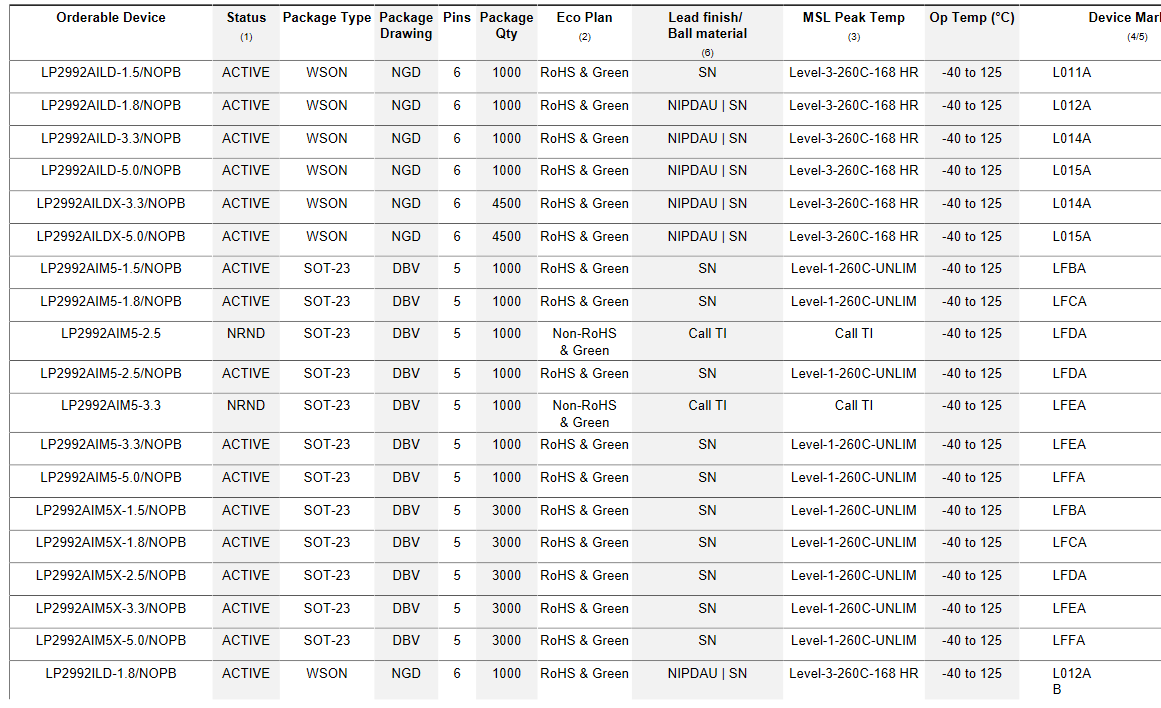Screen dimensions: 1161x708
Task: Select "Level-3-260C-168 HR" for LP2992AILD-5.0/NOPB
Action: pos(854,170)
